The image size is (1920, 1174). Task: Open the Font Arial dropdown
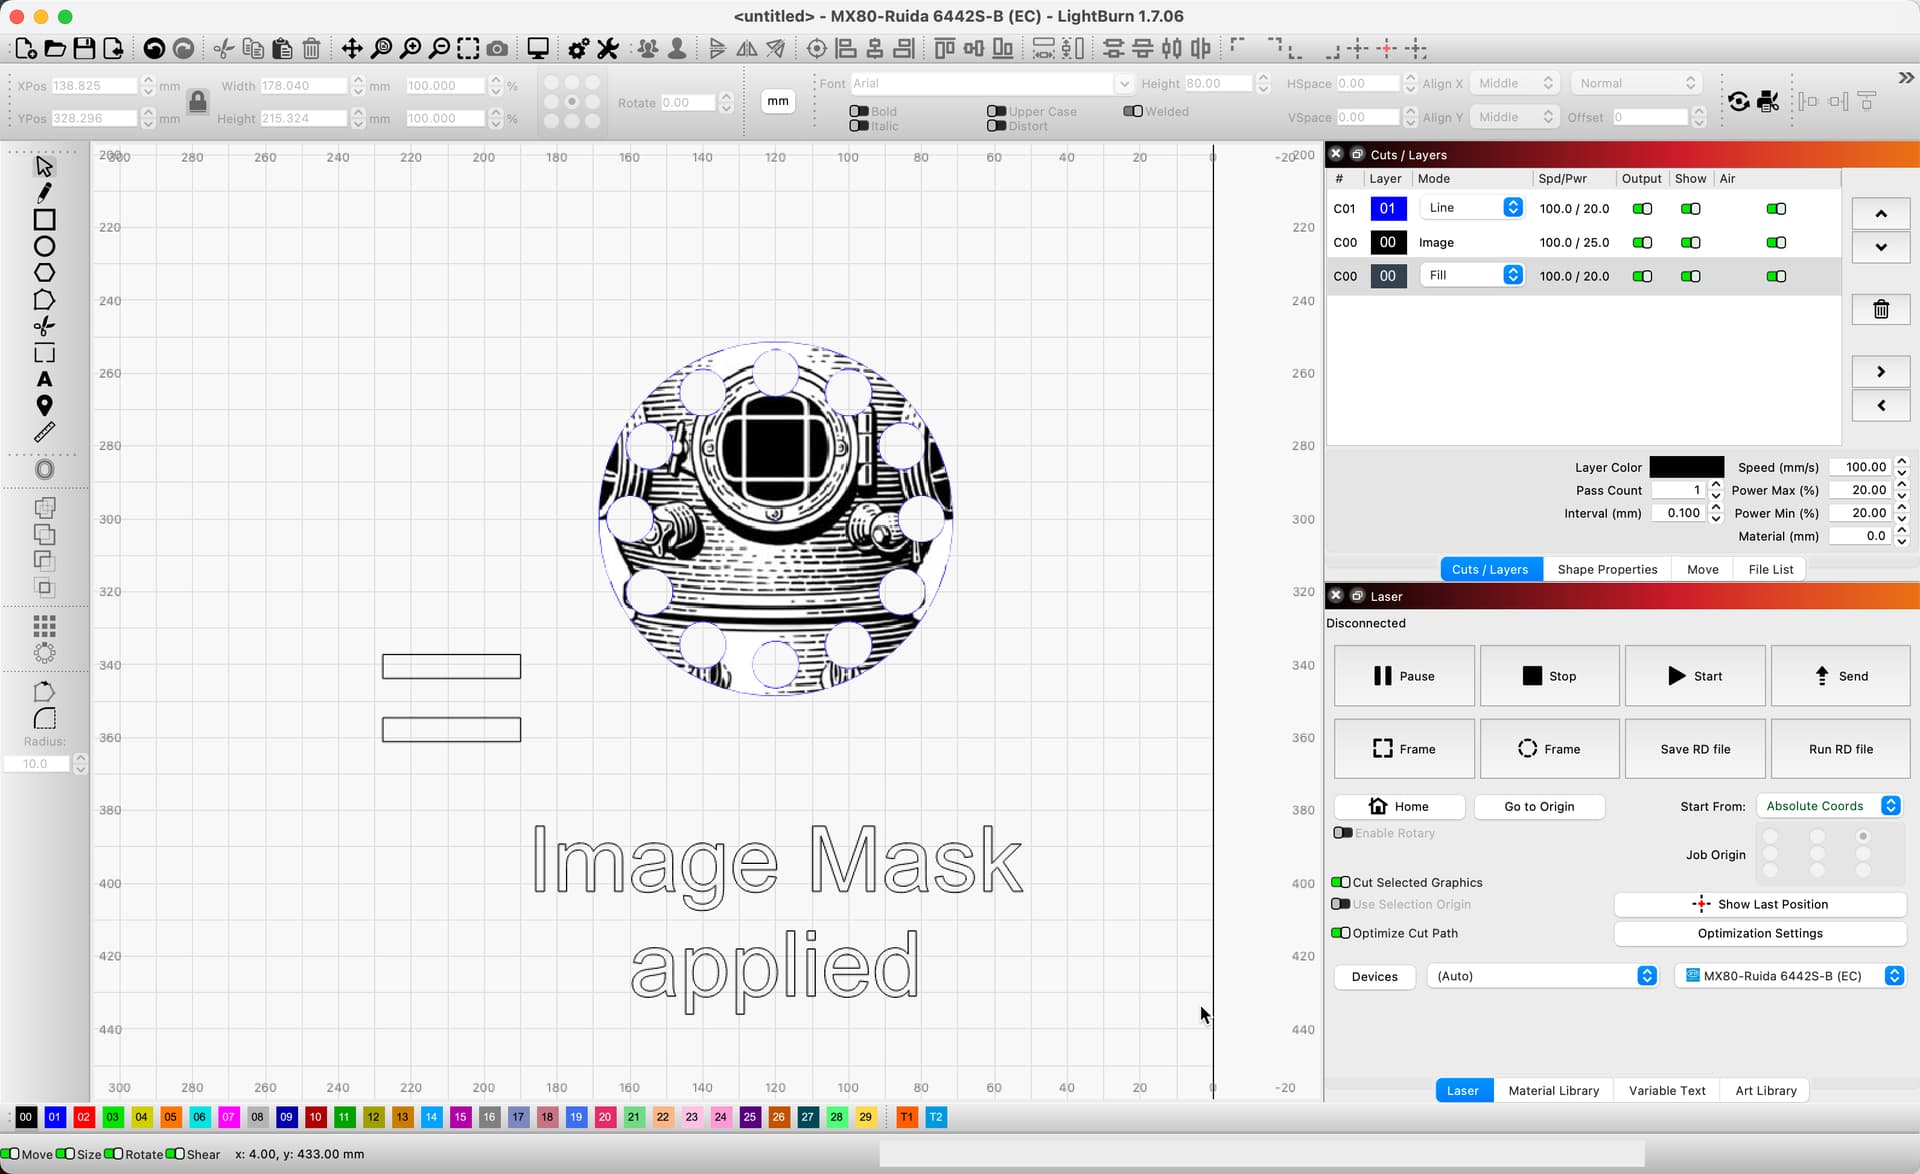point(991,83)
